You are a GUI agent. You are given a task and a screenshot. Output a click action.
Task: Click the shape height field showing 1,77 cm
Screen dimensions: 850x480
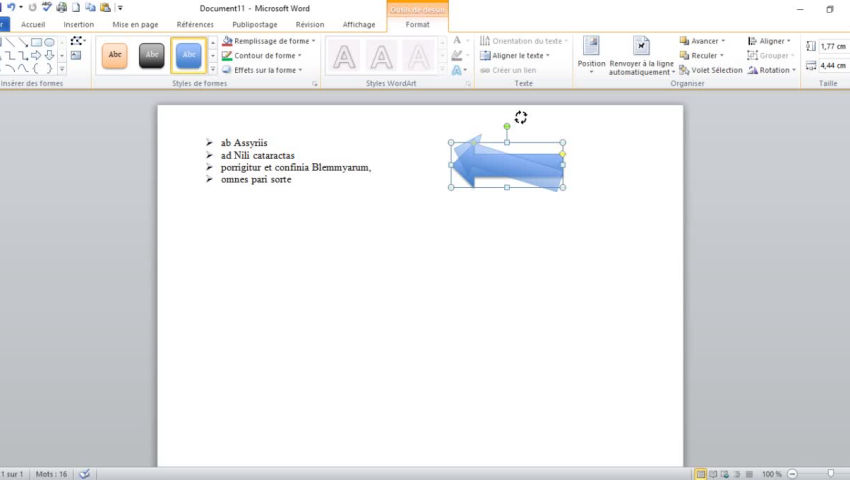832,46
